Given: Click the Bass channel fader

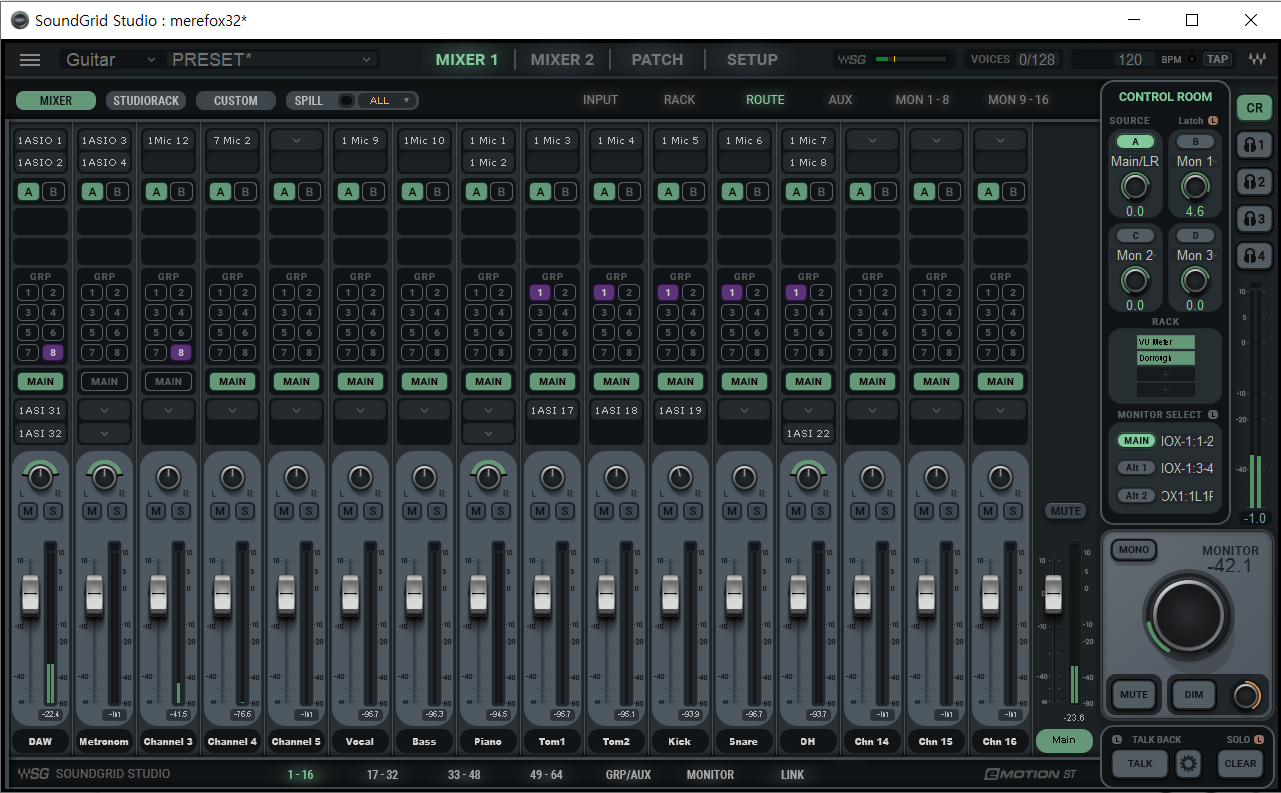Looking at the screenshot, I should (x=414, y=595).
